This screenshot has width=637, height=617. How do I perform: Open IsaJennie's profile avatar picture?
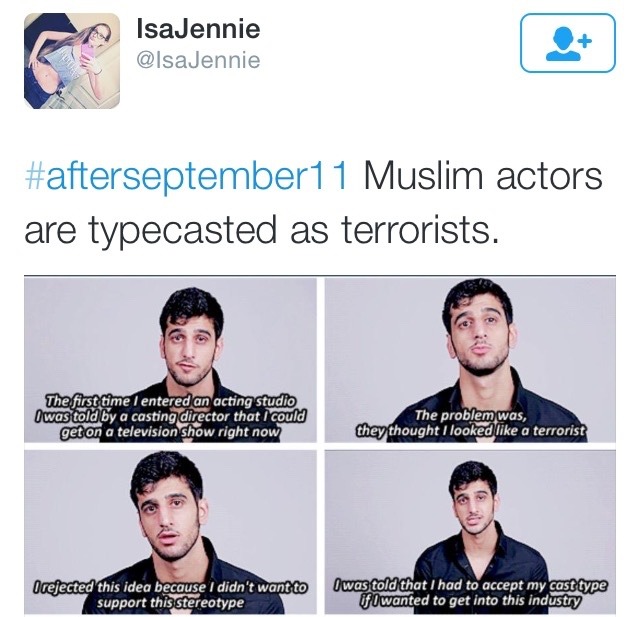click(72, 61)
